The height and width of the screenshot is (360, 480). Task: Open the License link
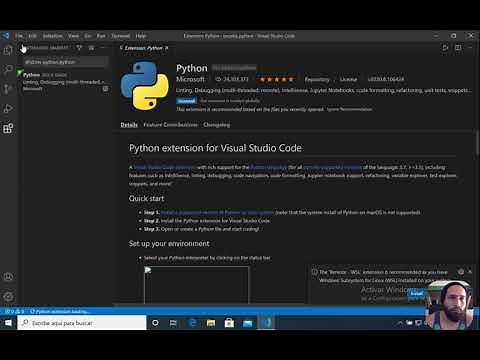[x=348, y=79]
